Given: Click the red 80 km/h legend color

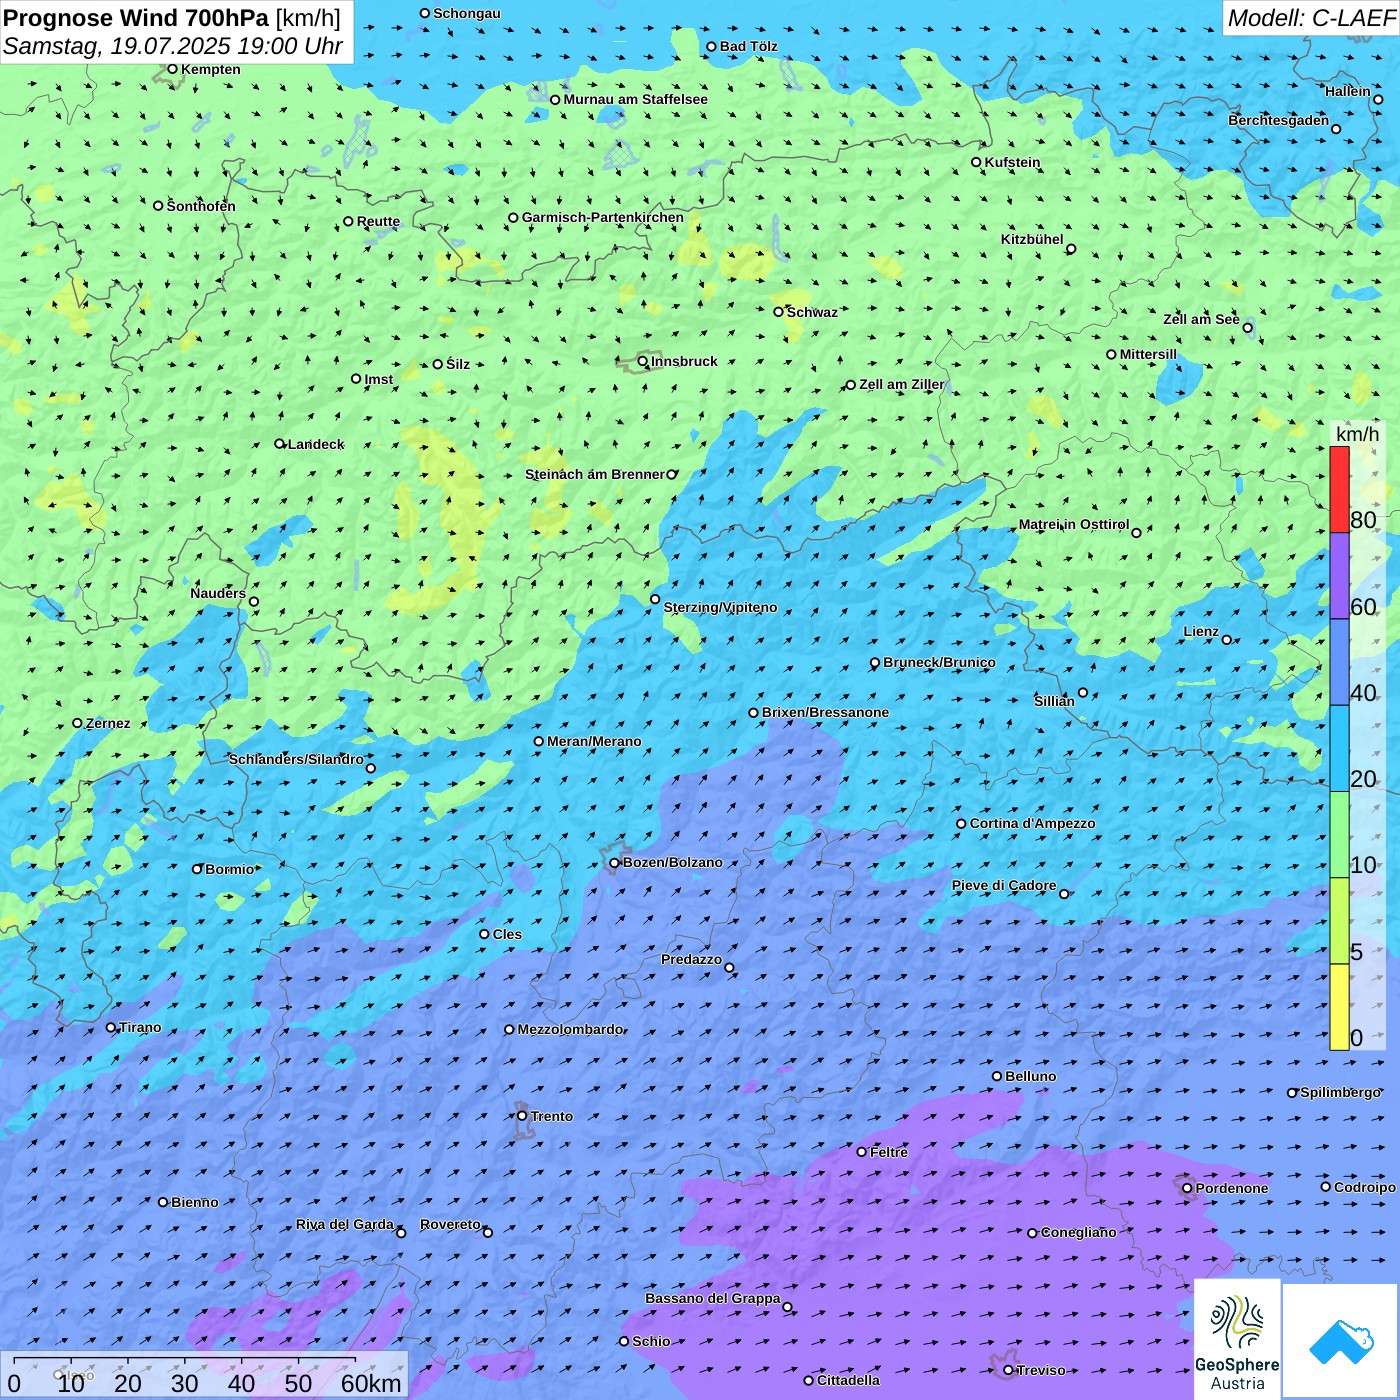Looking at the screenshot, I should [x=1339, y=489].
